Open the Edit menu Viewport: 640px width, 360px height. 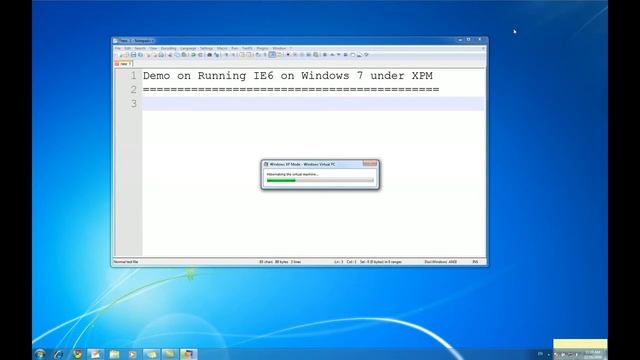pos(128,49)
